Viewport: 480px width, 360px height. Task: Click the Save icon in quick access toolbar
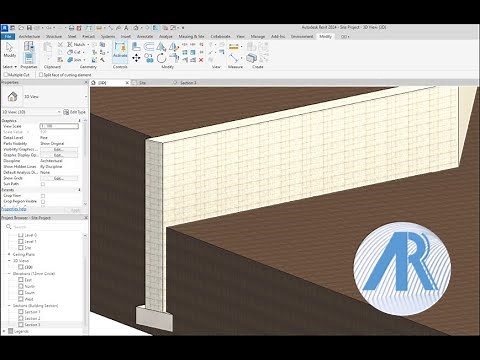pyautogui.click(x=29, y=28)
